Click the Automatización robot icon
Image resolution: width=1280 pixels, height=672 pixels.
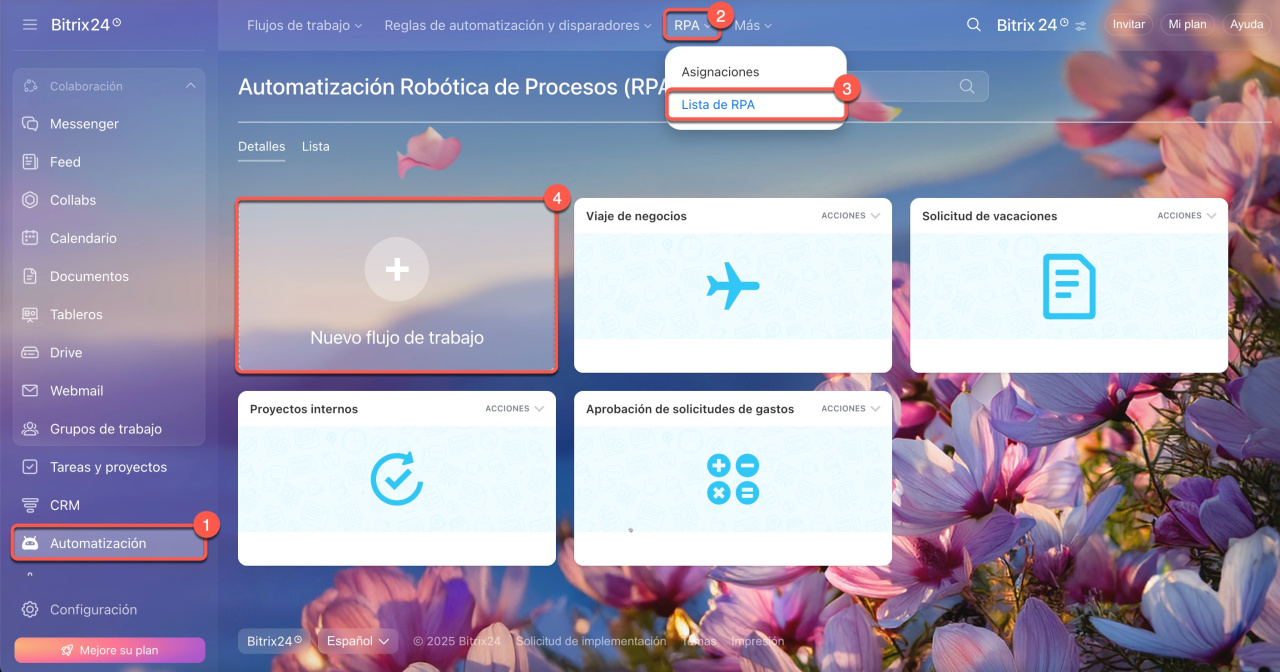[30, 544]
